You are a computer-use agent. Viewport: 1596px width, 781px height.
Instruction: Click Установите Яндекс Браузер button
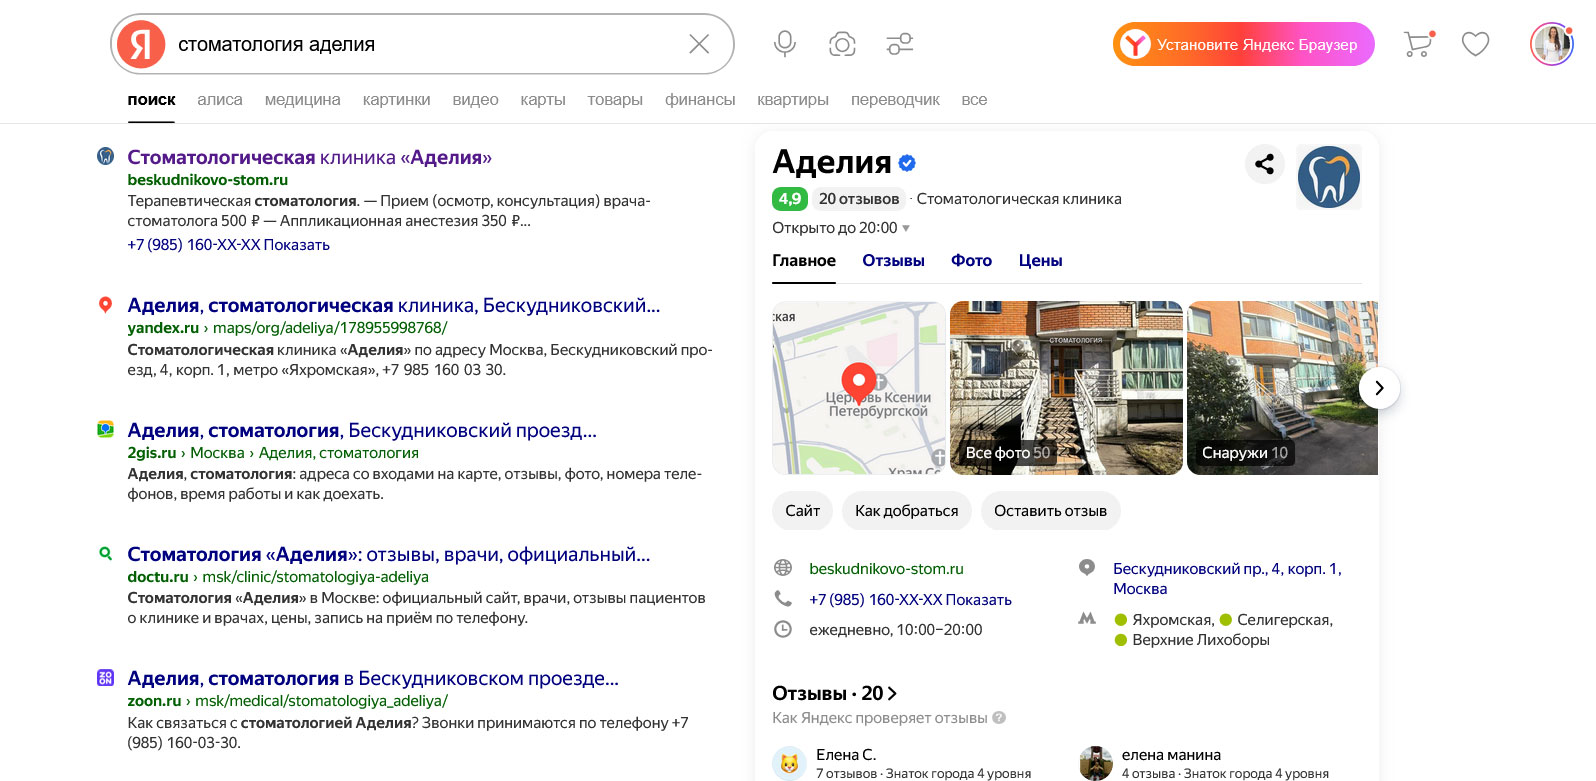1244,44
